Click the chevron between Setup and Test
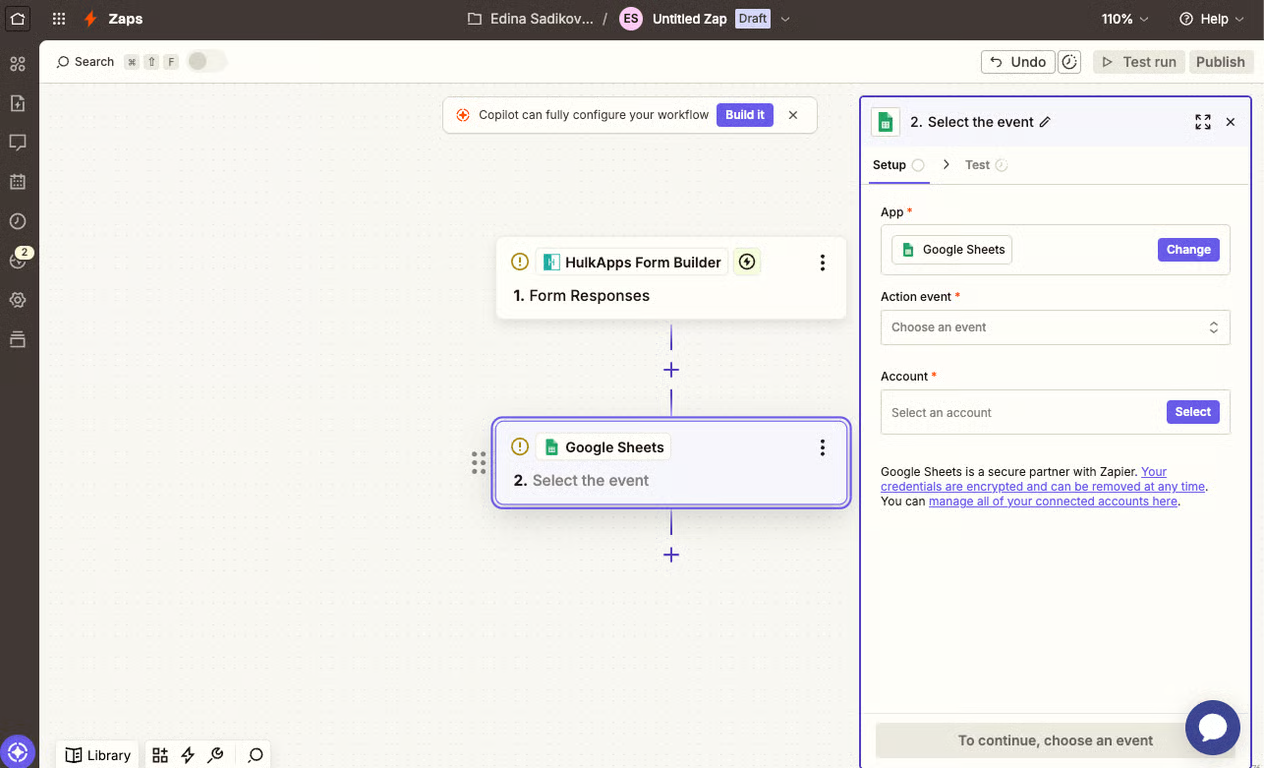Image resolution: width=1264 pixels, height=768 pixels. click(946, 164)
